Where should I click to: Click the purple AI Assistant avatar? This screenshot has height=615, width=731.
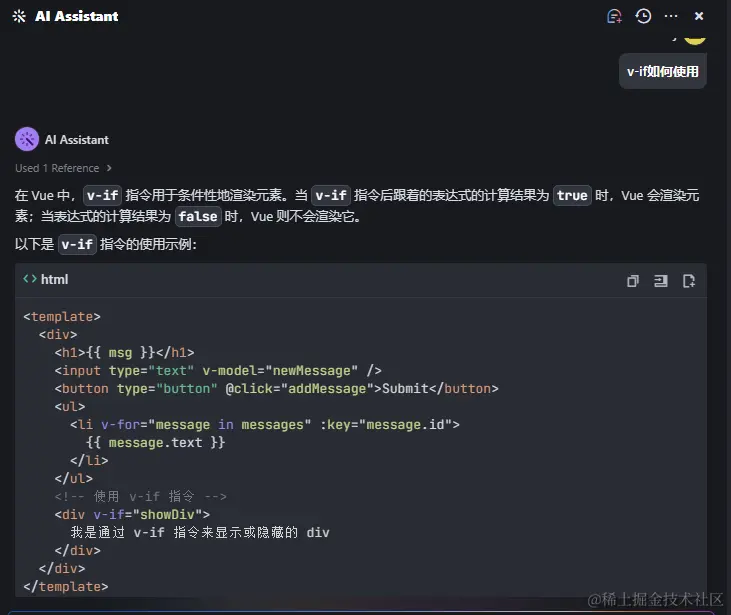27,139
